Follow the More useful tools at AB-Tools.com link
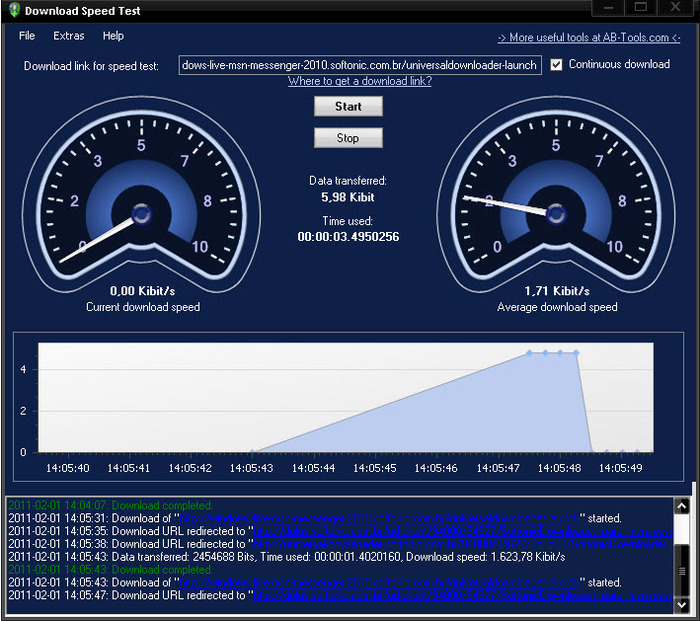Viewport: 700px width, 621px height. tap(589, 38)
